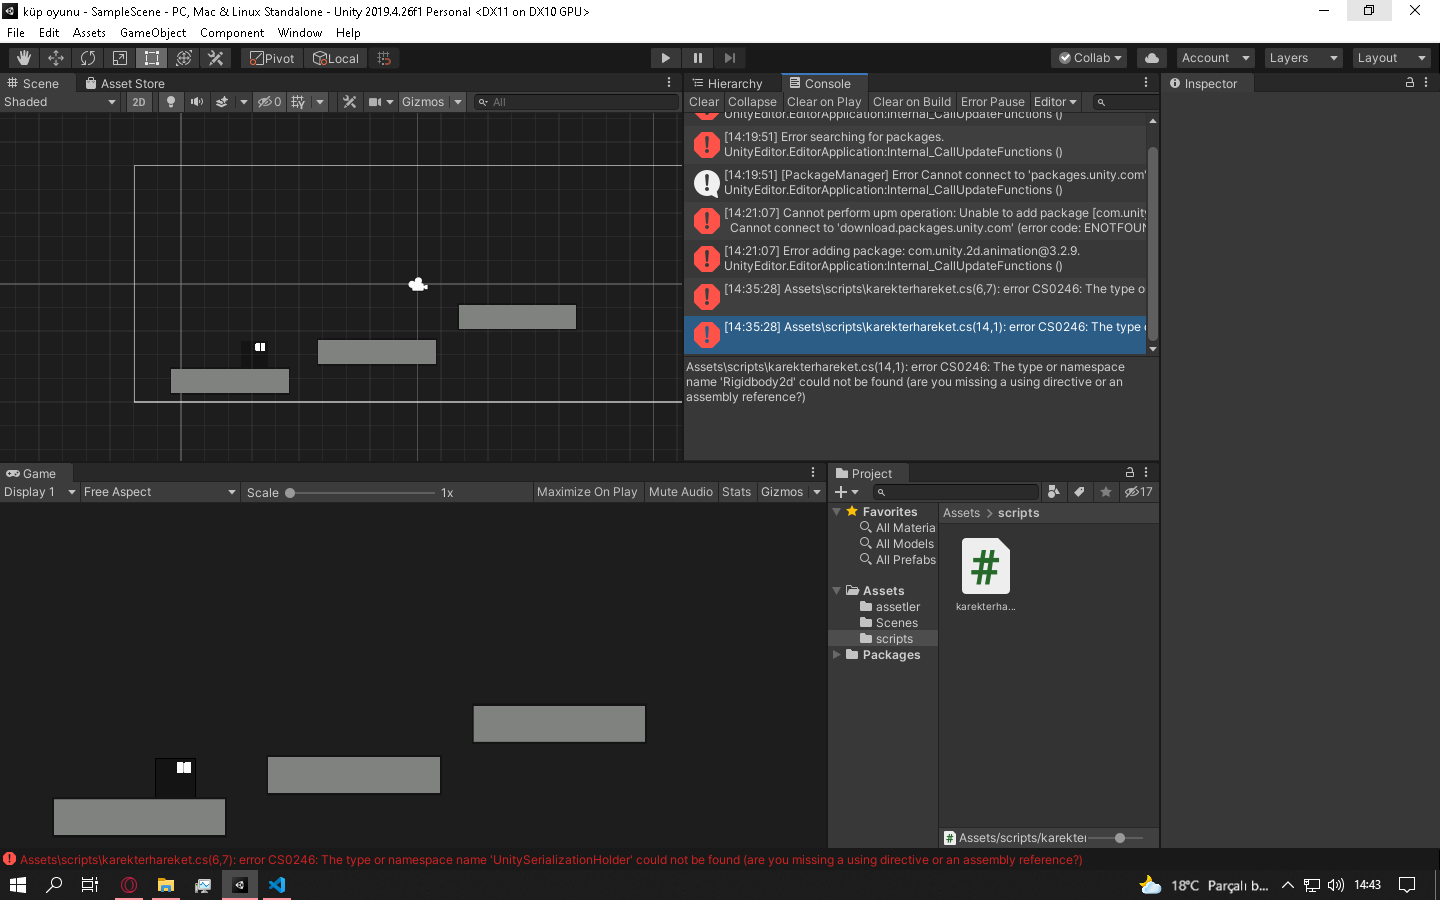Click the Pause button
The image size is (1440, 900).
pyautogui.click(x=698, y=58)
